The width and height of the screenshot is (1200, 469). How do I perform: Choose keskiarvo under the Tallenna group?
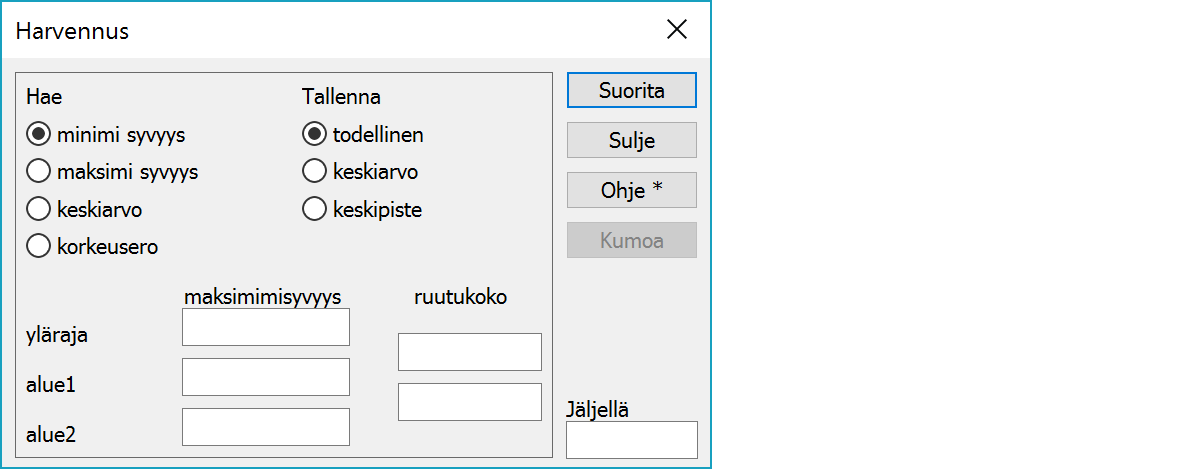pyautogui.click(x=314, y=172)
